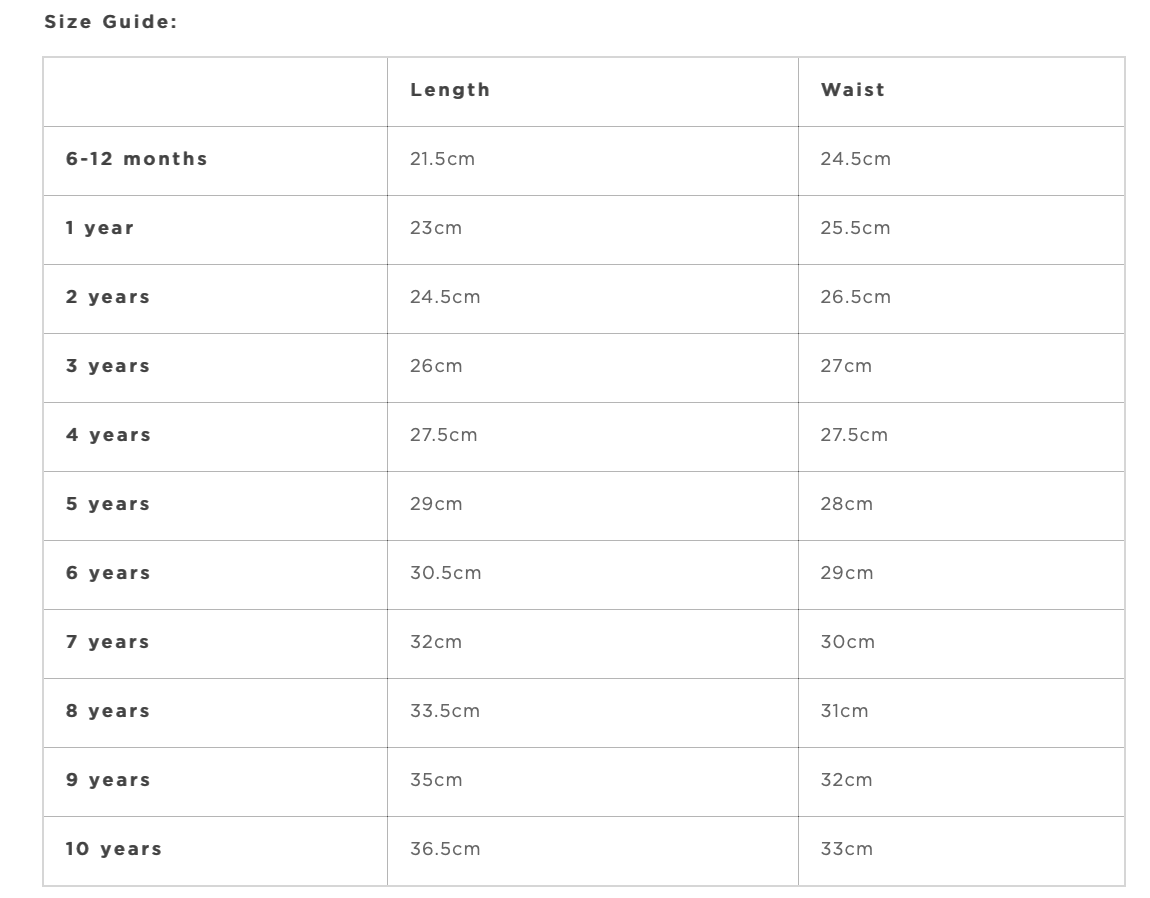Select the 30.5cm length for 6 years
The width and height of the screenshot is (1150, 898).
[x=445, y=573]
